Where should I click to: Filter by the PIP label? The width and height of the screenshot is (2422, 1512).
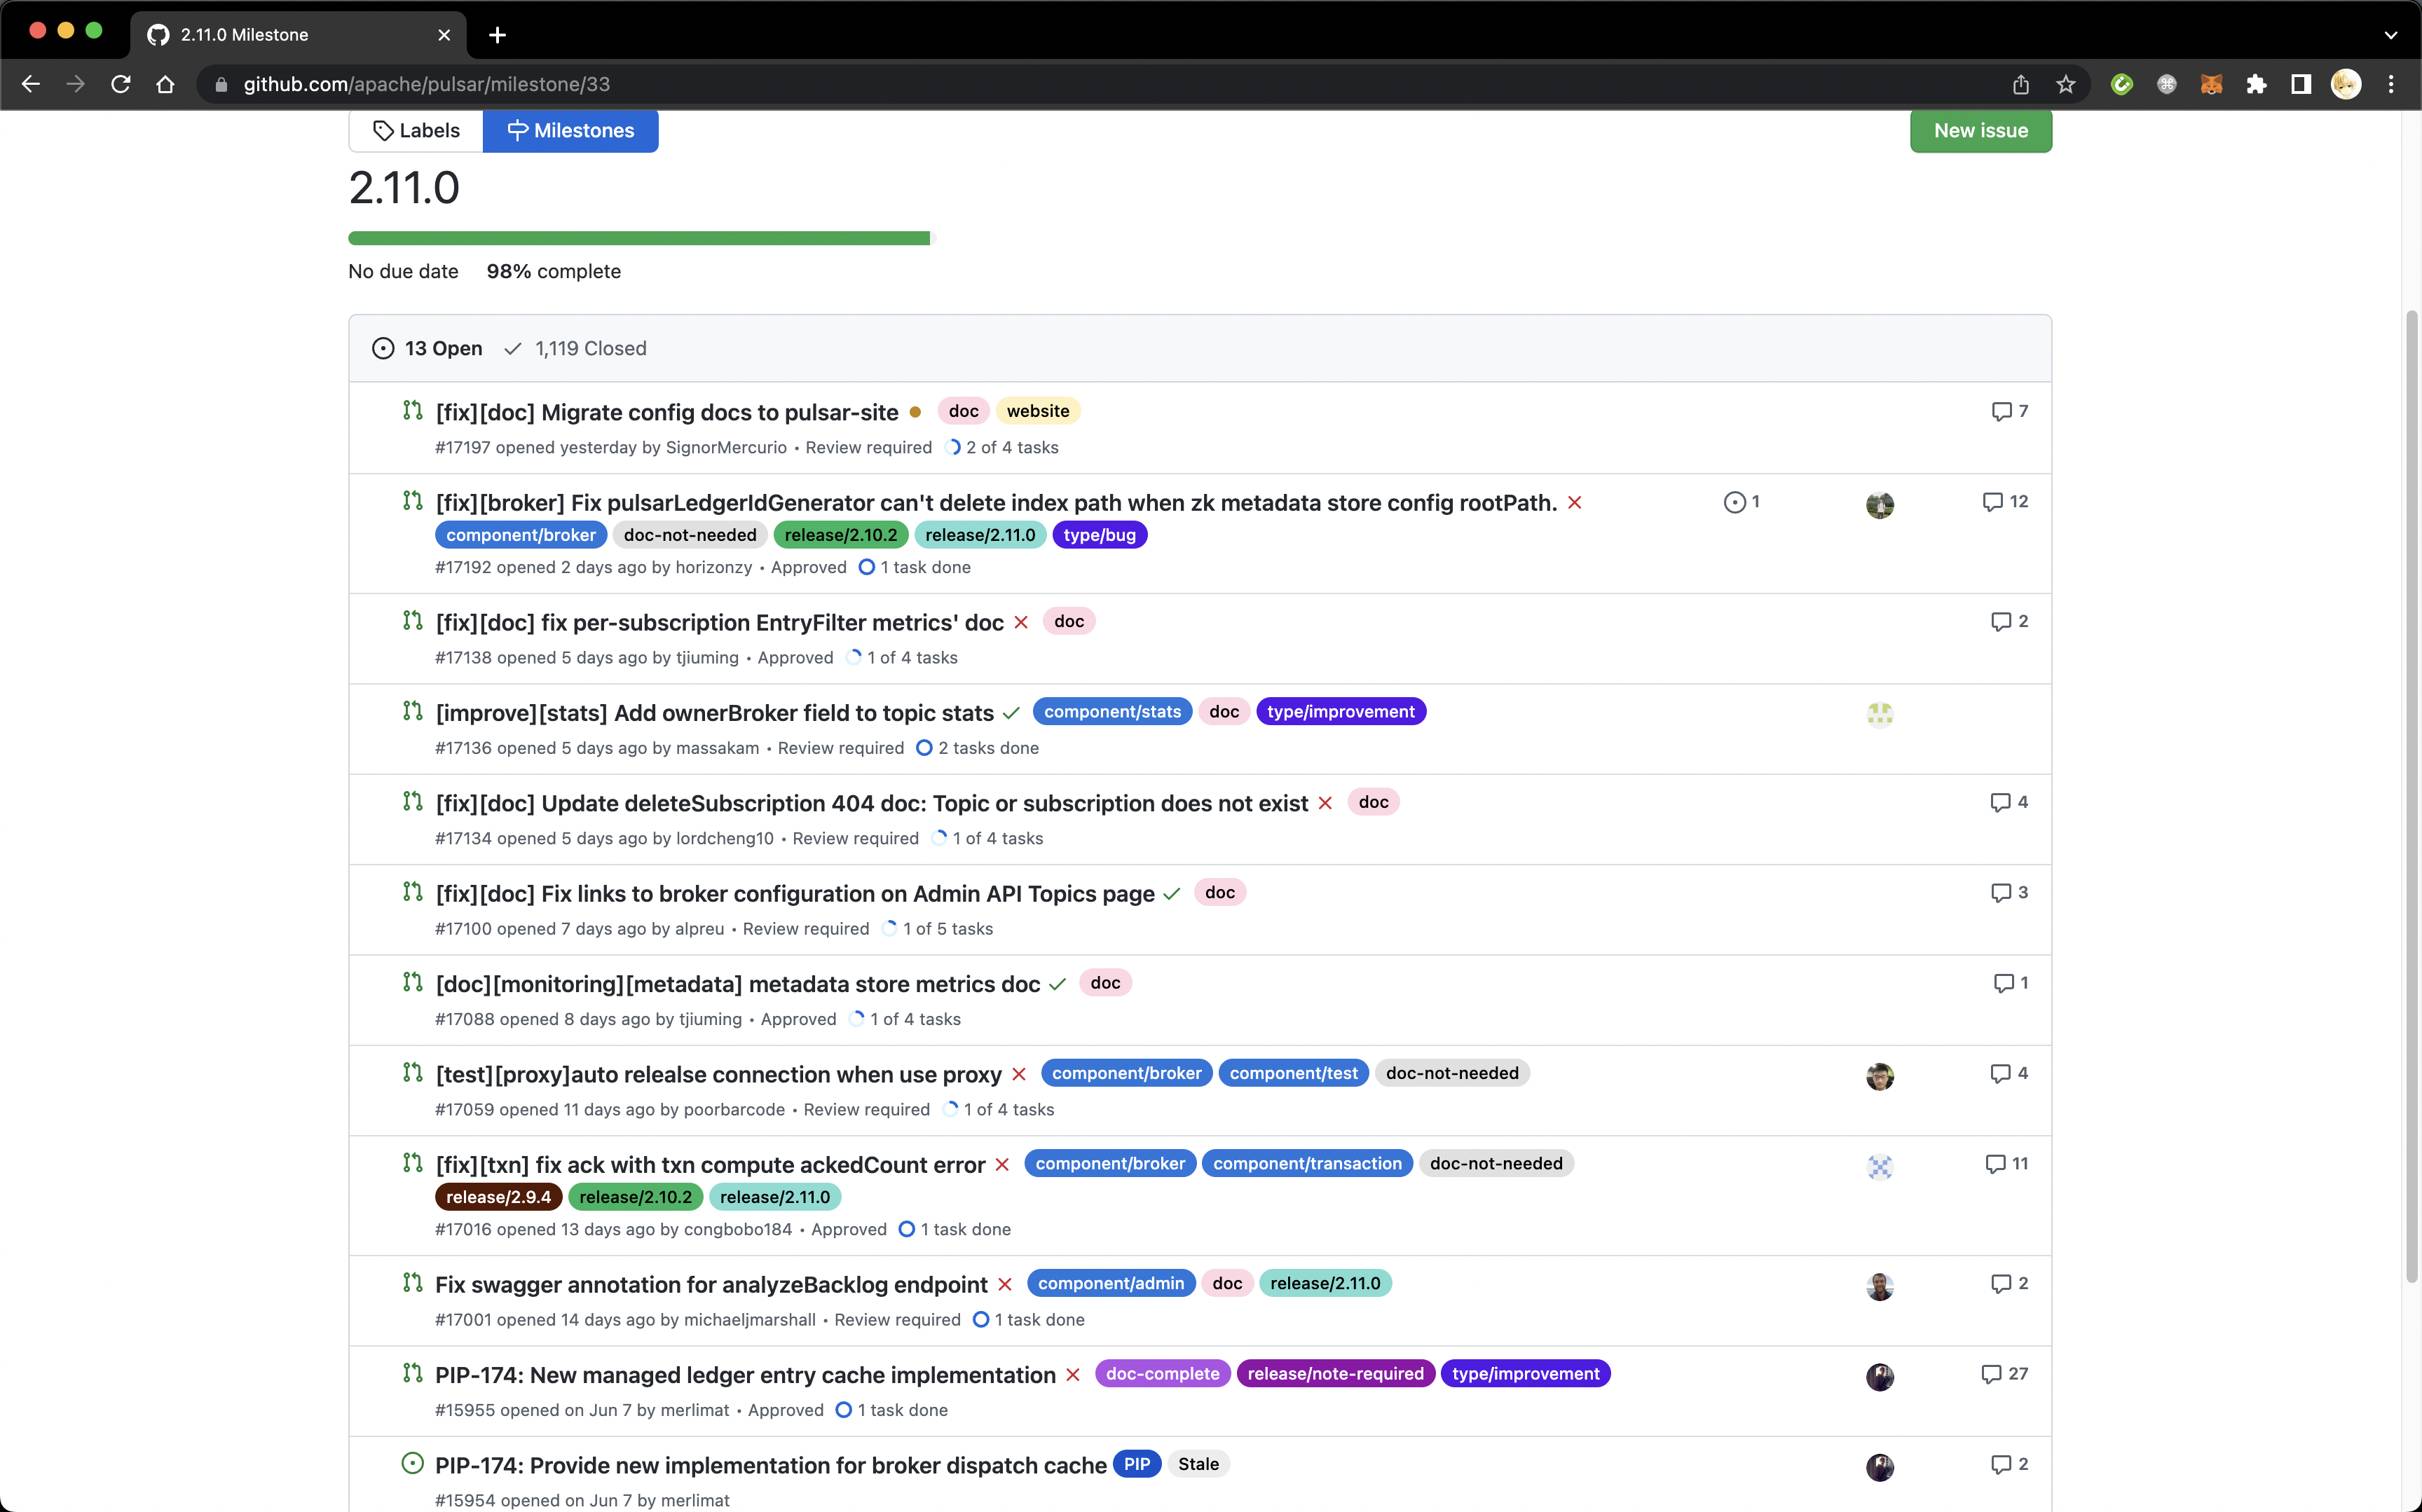(x=1136, y=1464)
